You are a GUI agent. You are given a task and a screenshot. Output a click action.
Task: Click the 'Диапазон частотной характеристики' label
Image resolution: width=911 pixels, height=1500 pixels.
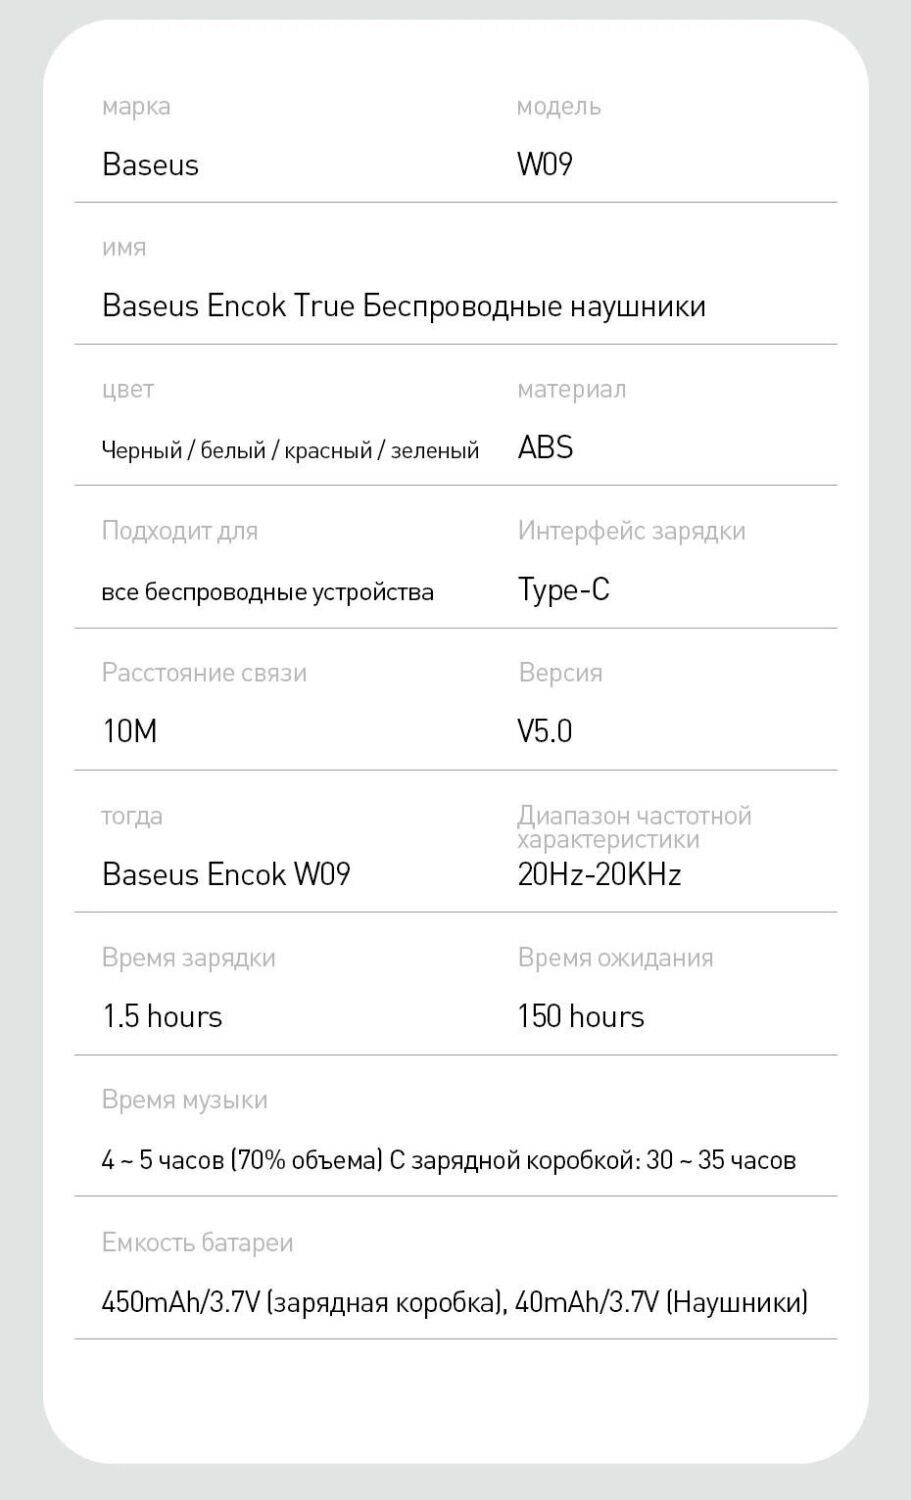[x=635, y=828]
